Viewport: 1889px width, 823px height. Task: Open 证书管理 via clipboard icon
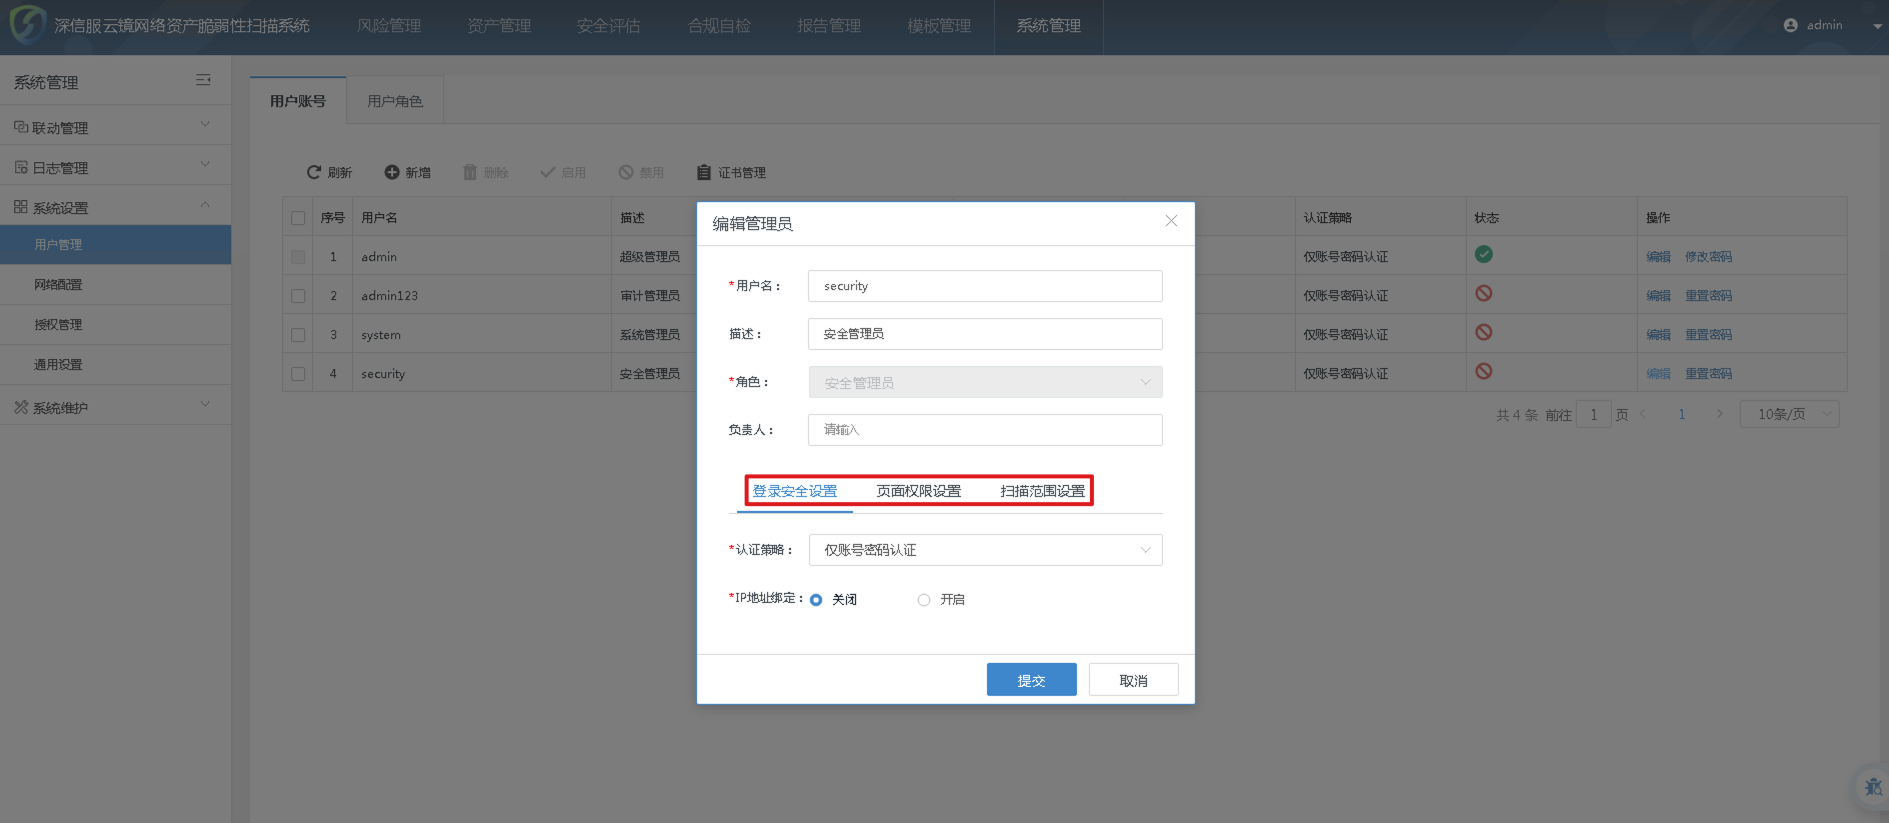pyautogui.click(x=704, y=172)
